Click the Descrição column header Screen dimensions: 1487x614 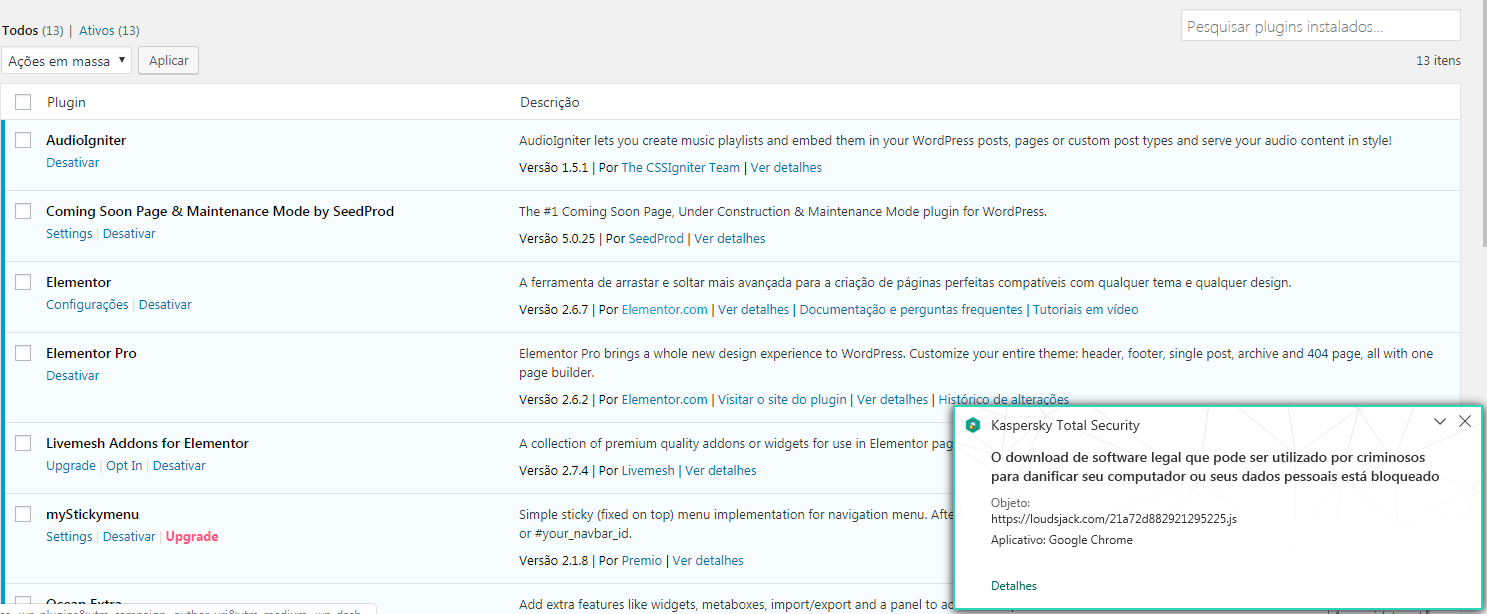(x=550, y=102)
